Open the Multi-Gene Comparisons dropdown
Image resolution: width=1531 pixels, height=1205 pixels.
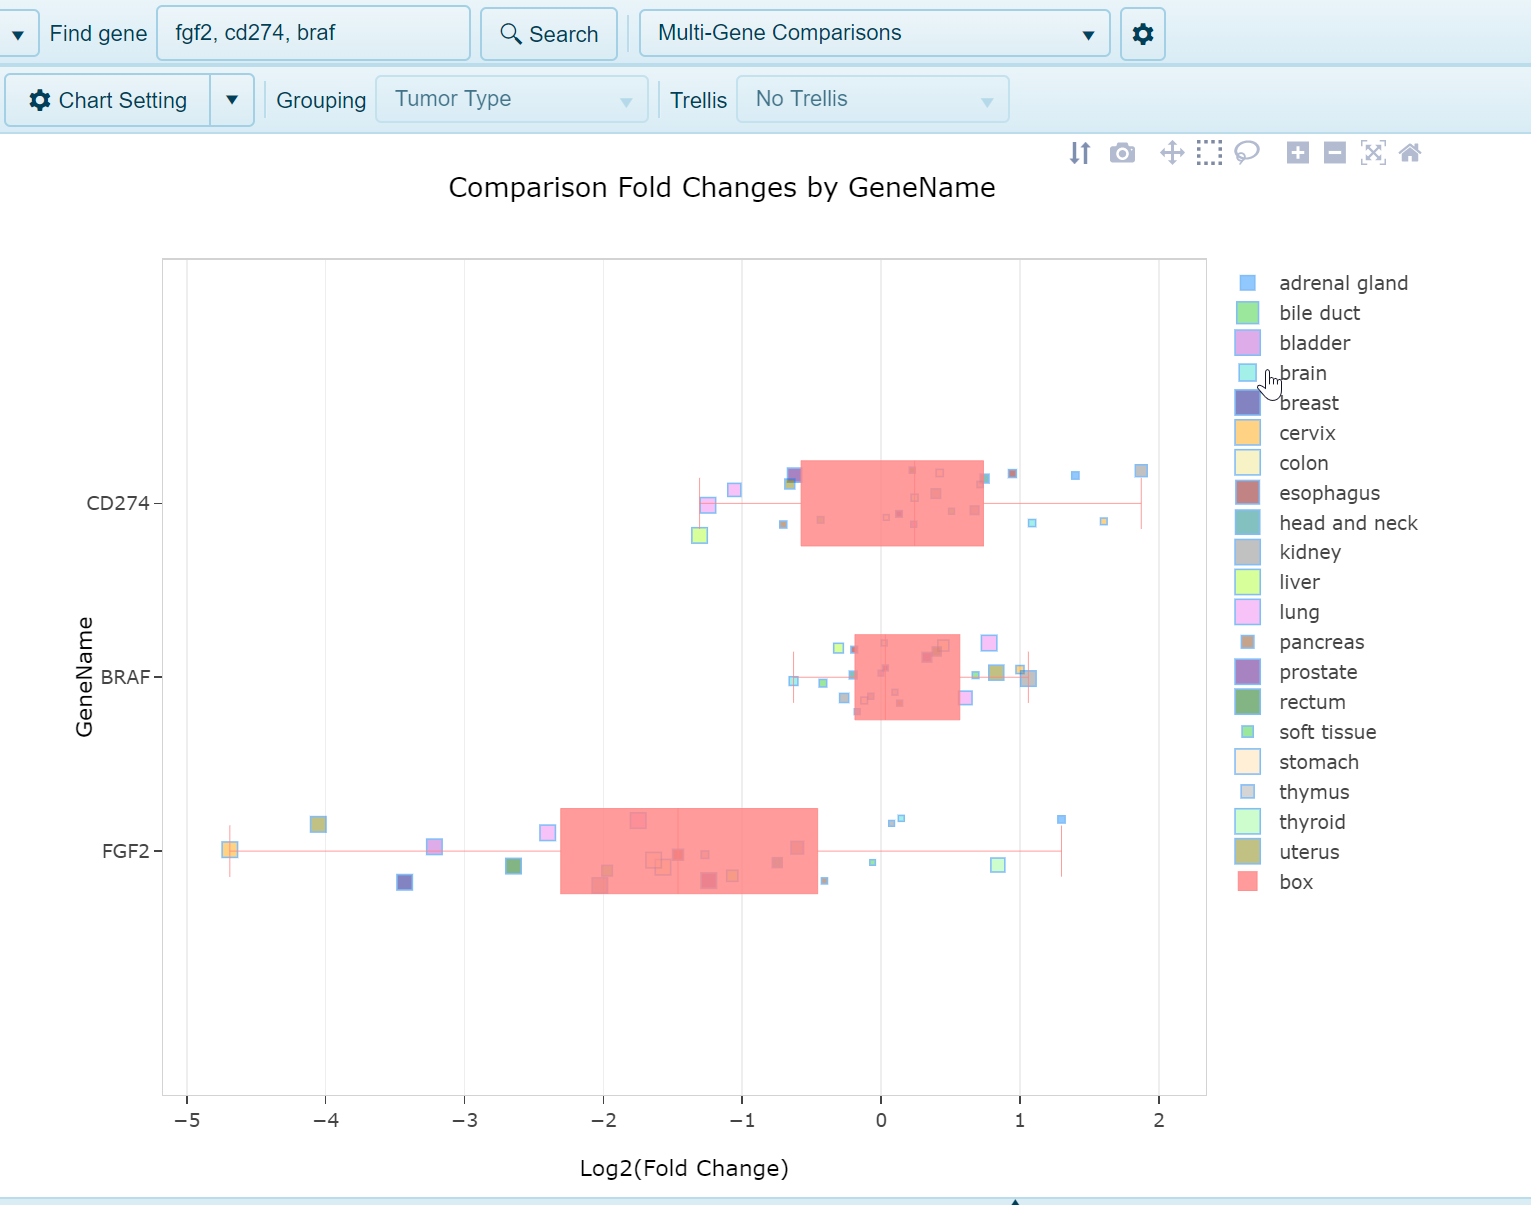pyautogui.click(x=873, y=34)
